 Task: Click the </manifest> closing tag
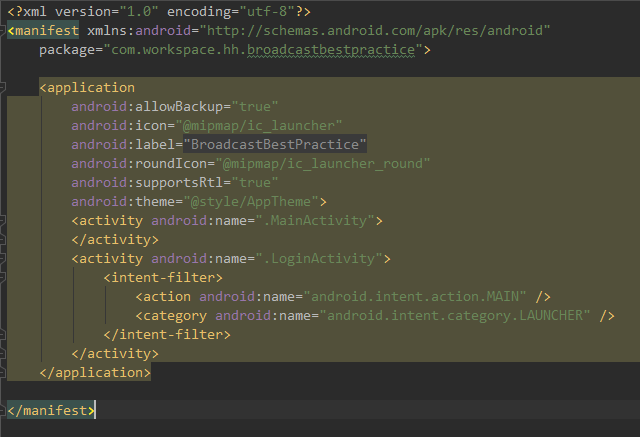click(x=51, y=410)
